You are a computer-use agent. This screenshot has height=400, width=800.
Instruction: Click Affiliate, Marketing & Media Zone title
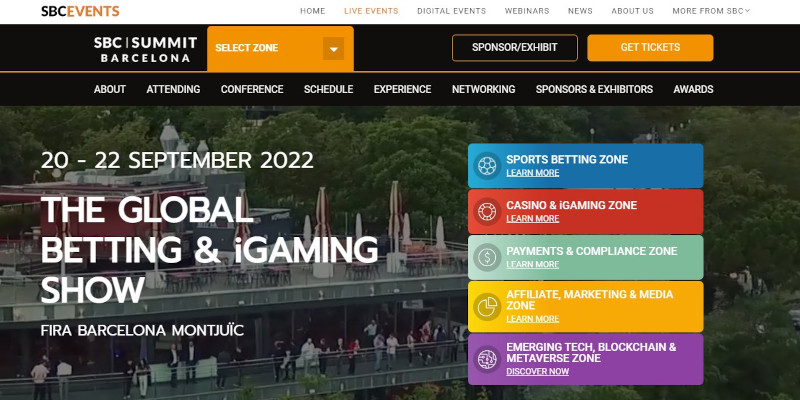pos(589,300)
